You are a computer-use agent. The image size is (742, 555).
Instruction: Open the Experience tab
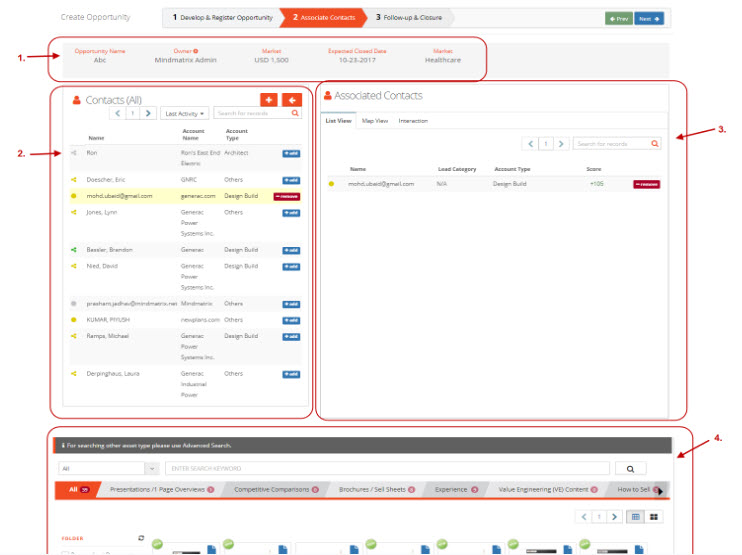456,490
